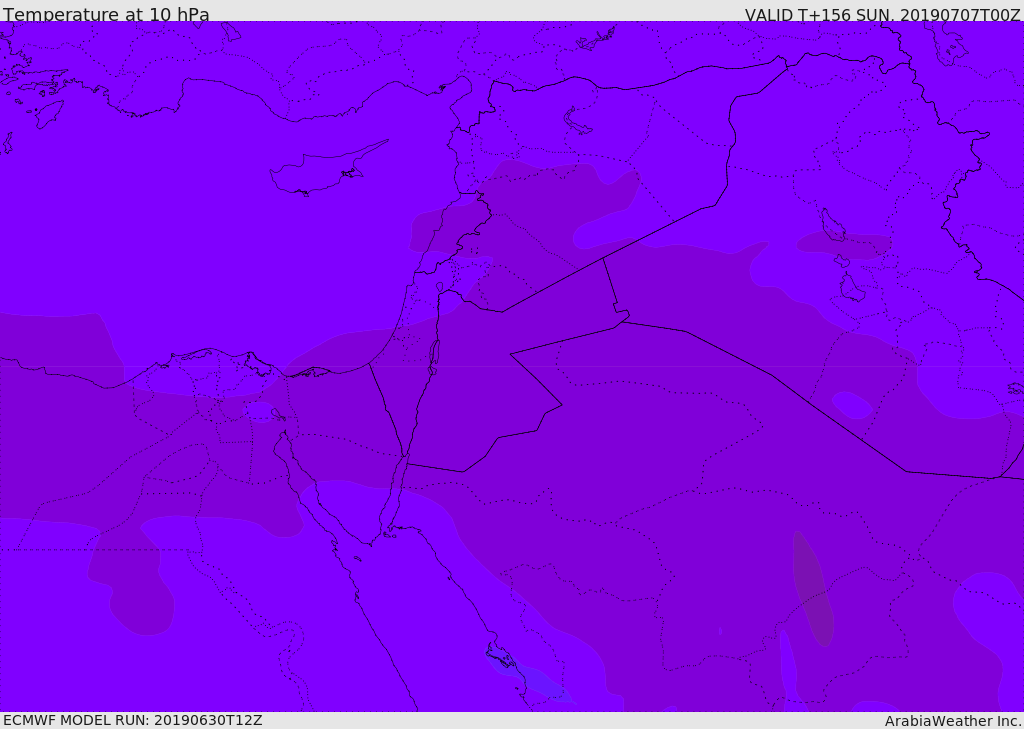Click the 'ECMWF MODEL RUN: 20190630T12Z' text
This screenshot has width=1024, height=729.
point(133,720)
